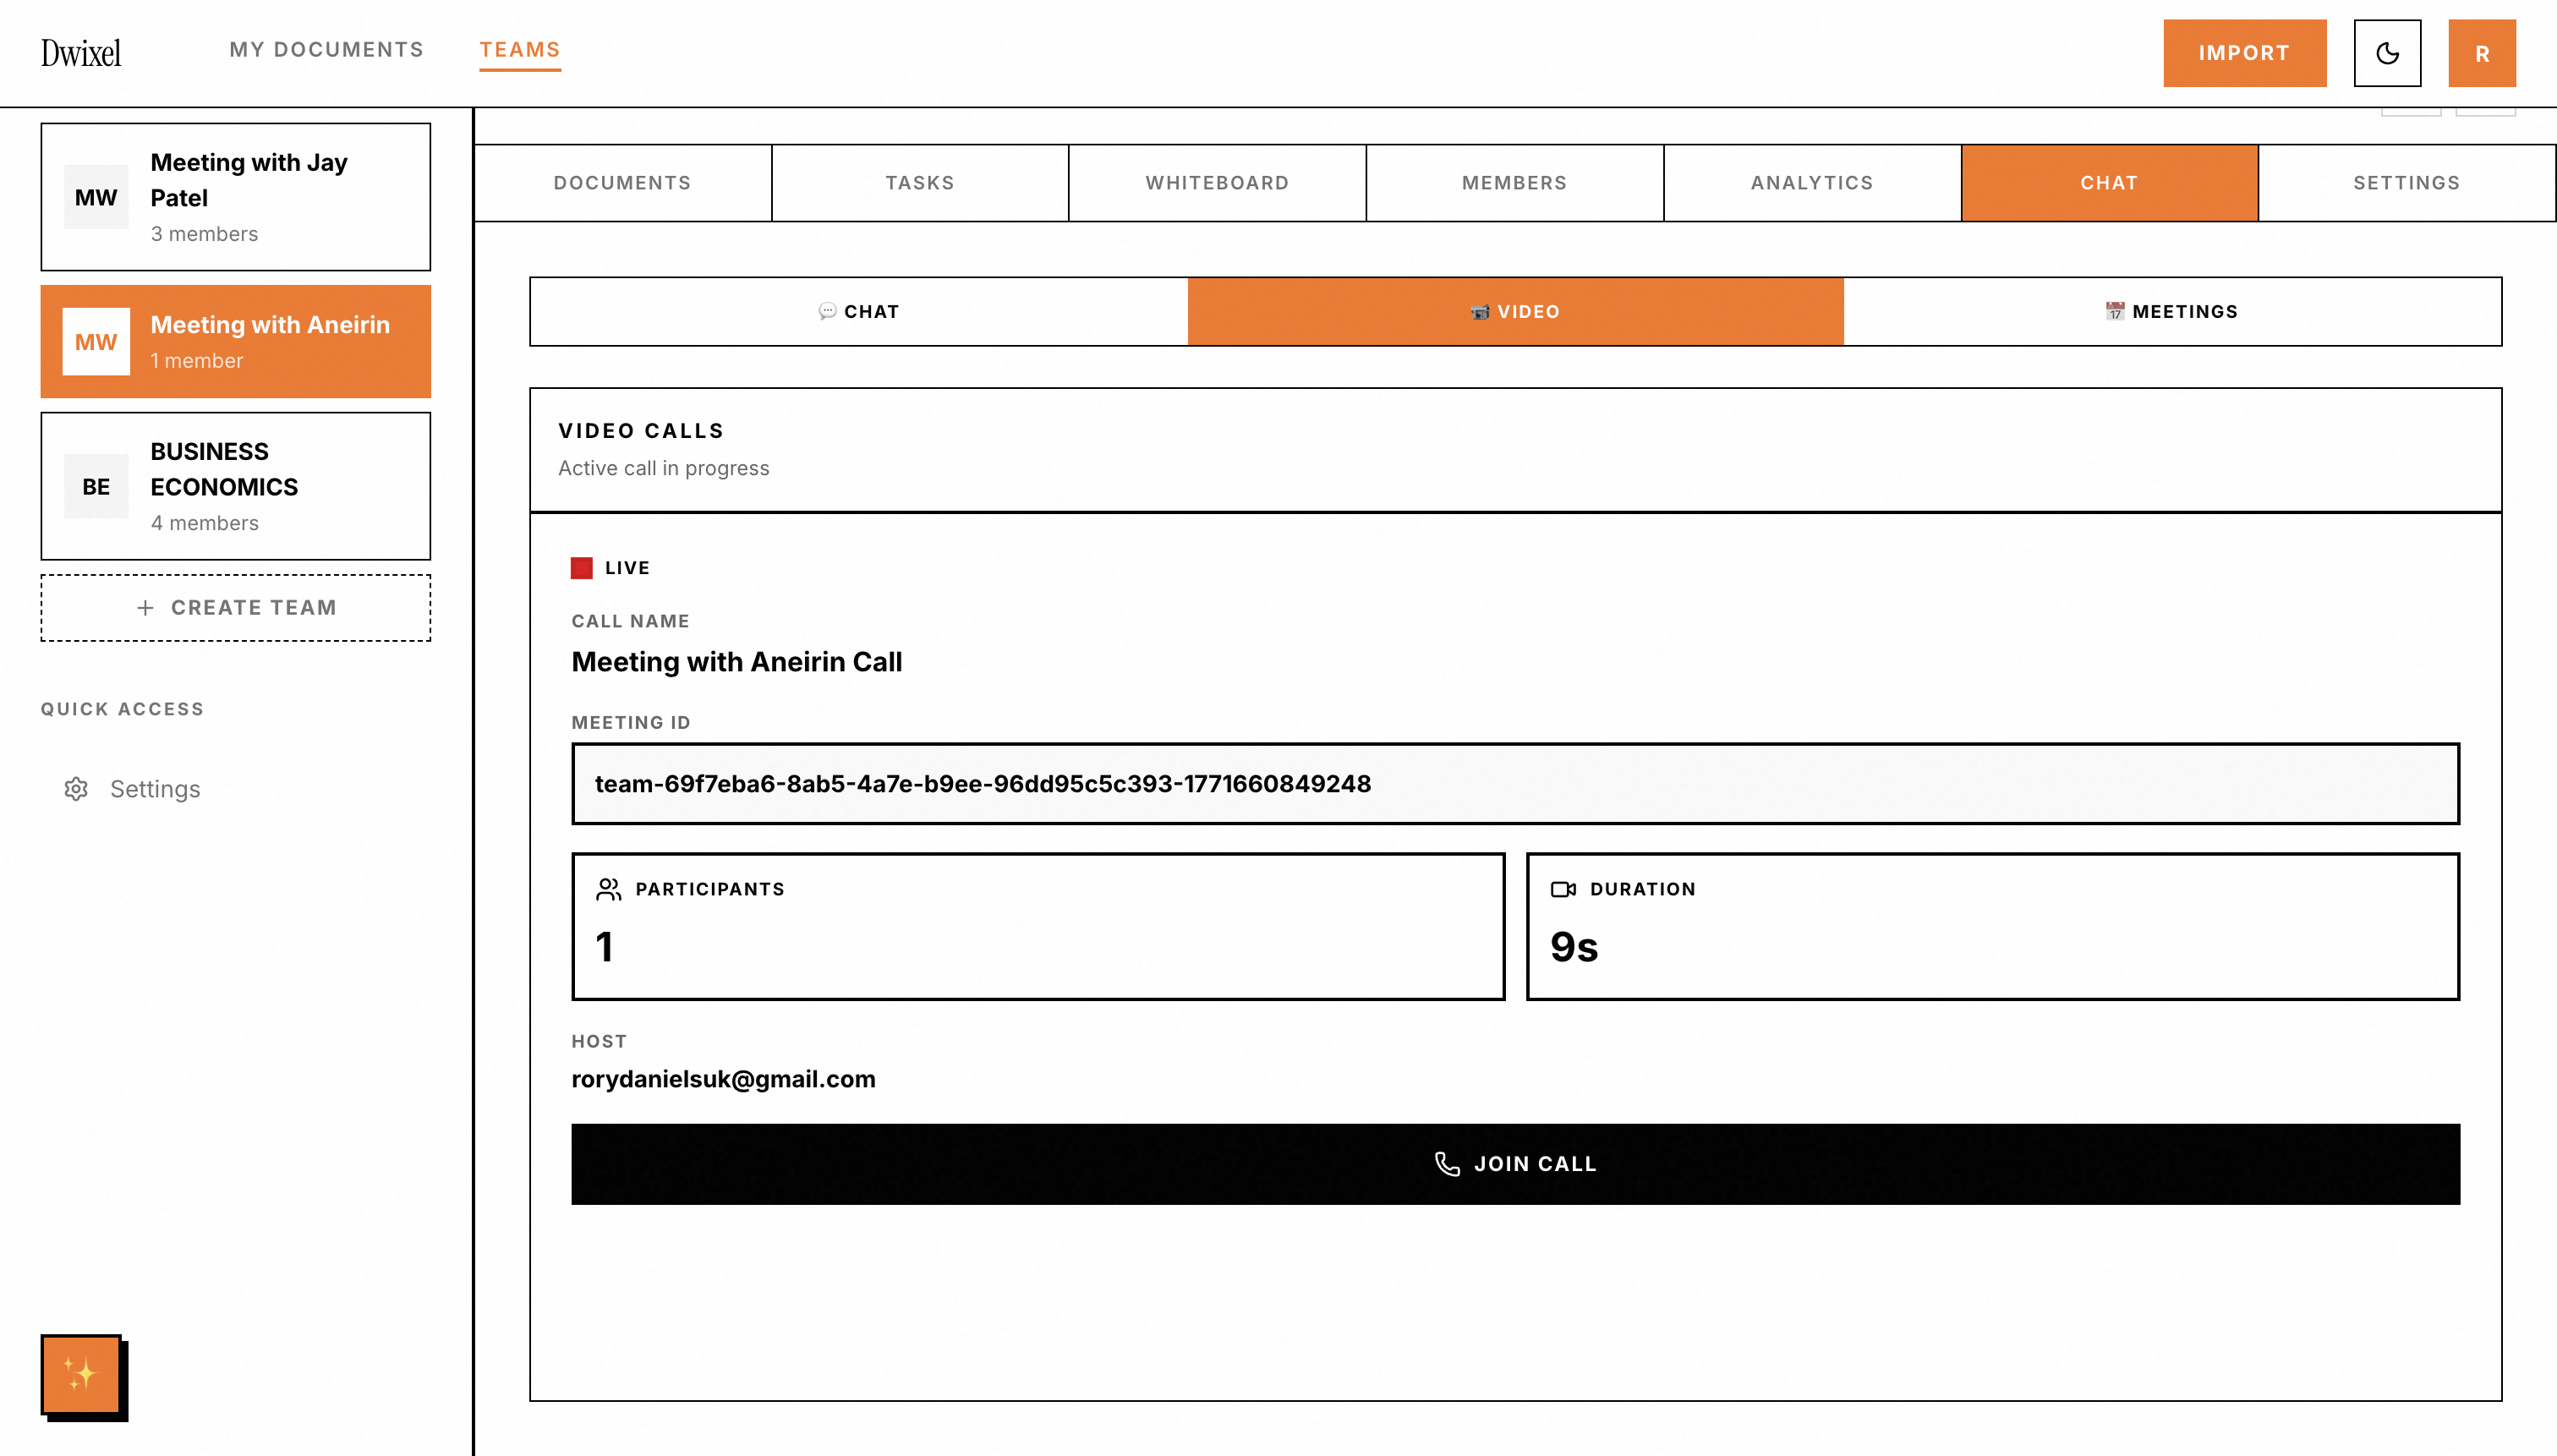The height and width of the screenshot is (1456, 2557).
Task: Open the team Settings tab
Action: (2406, 183)
